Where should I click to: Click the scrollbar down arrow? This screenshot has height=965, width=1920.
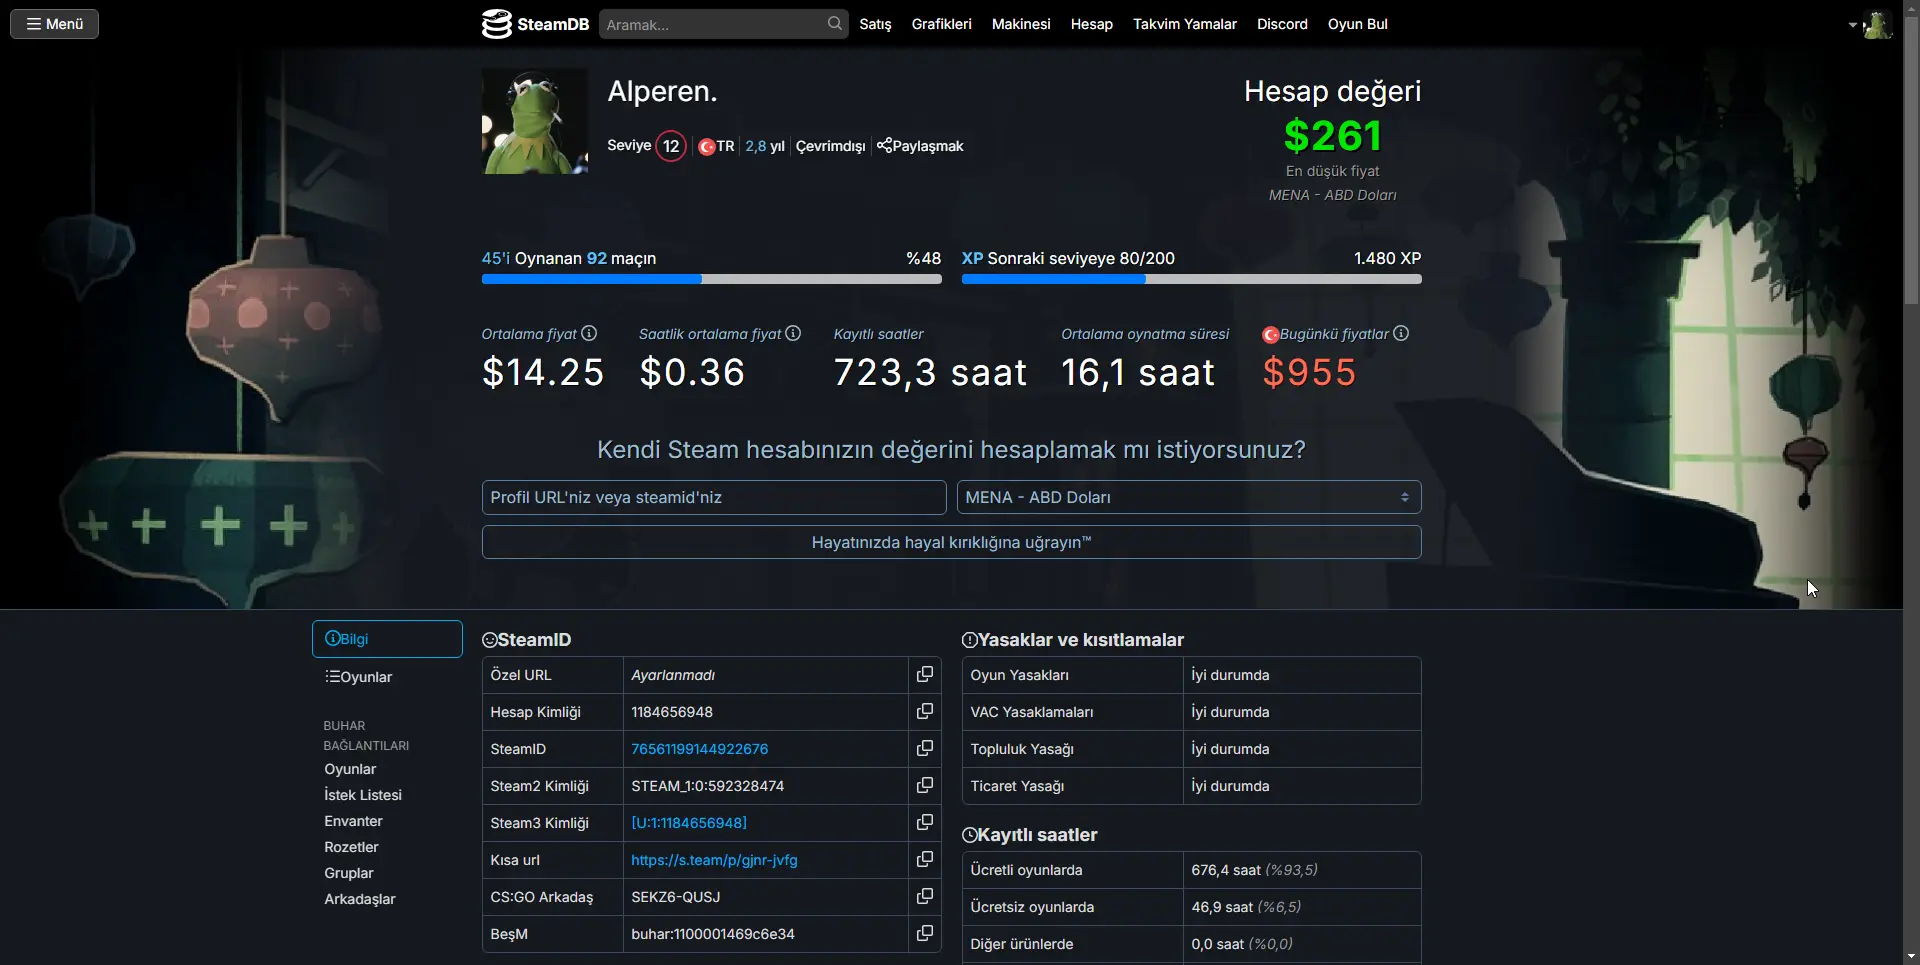1911,957
